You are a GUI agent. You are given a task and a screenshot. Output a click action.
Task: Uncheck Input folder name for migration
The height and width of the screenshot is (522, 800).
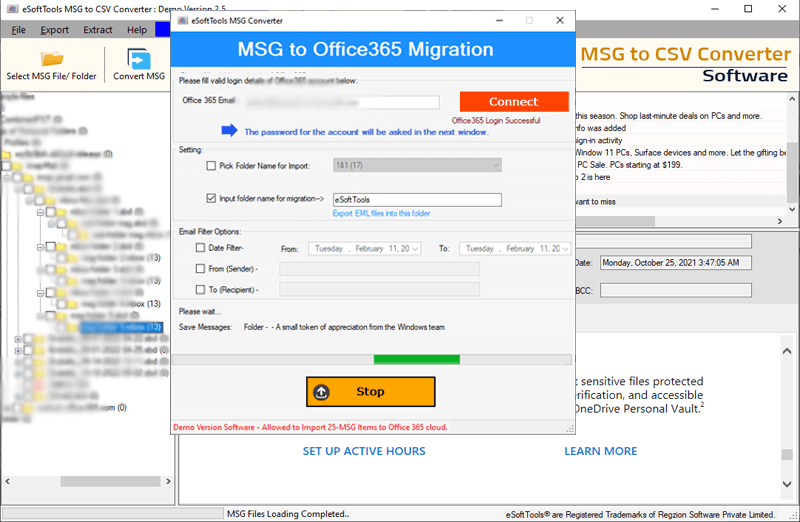(211, 199)
